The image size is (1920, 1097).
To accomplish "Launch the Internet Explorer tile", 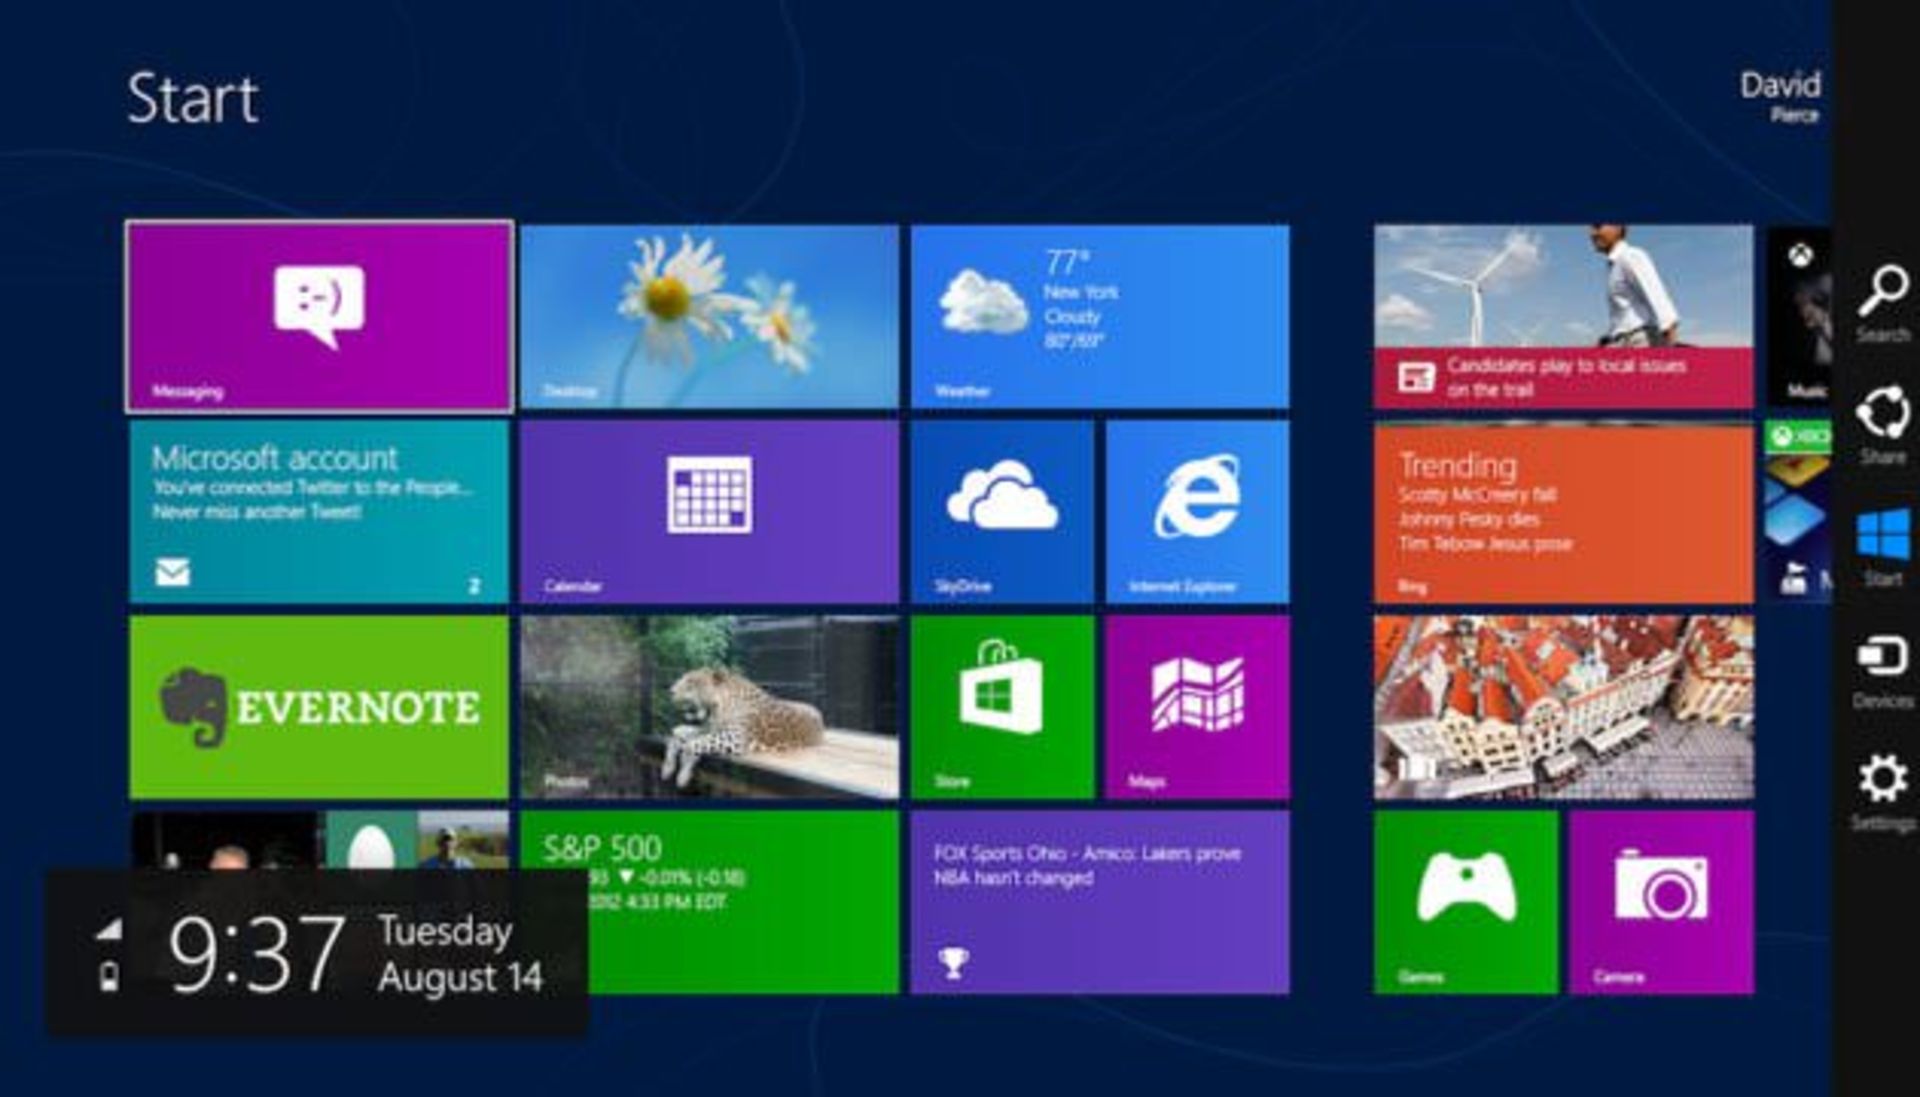I will click(1198, 511).
